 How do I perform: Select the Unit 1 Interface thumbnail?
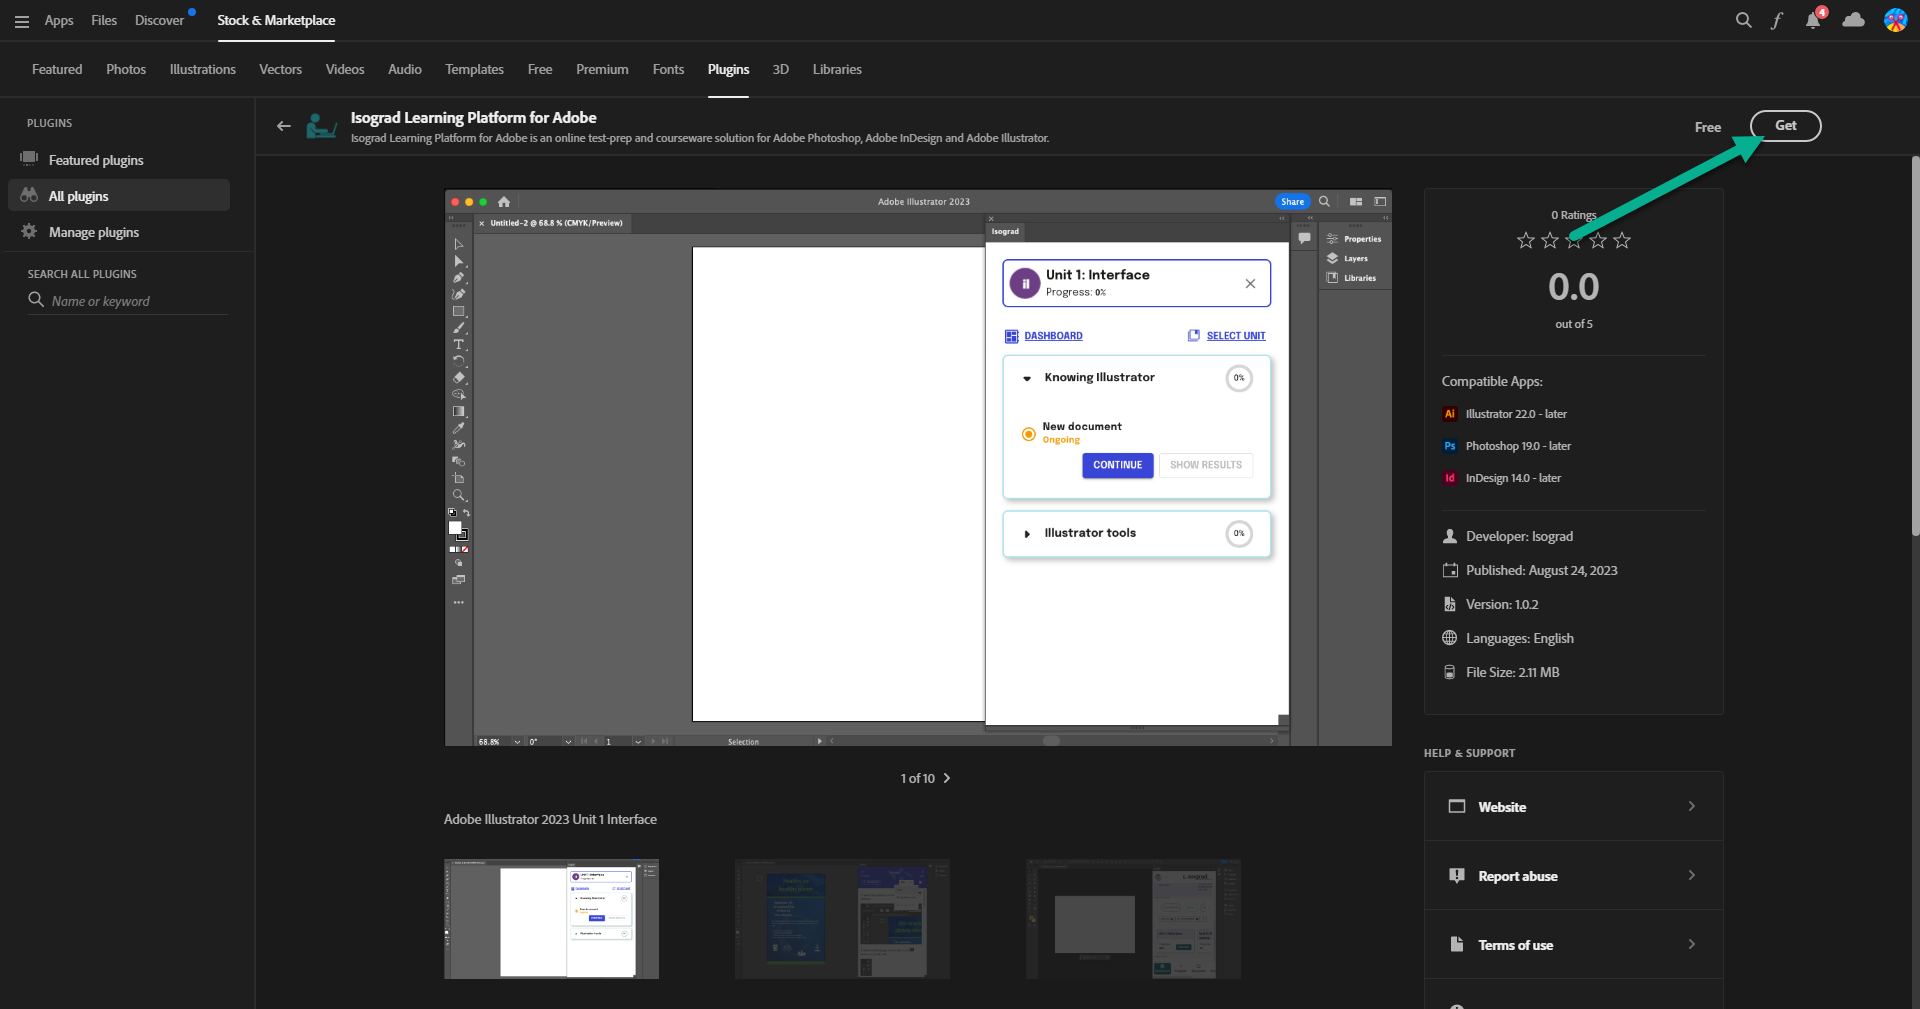pos(551,919)
